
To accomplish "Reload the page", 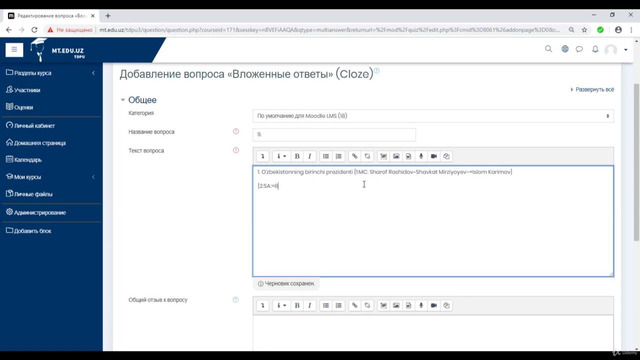I will (x=34, y=30).
